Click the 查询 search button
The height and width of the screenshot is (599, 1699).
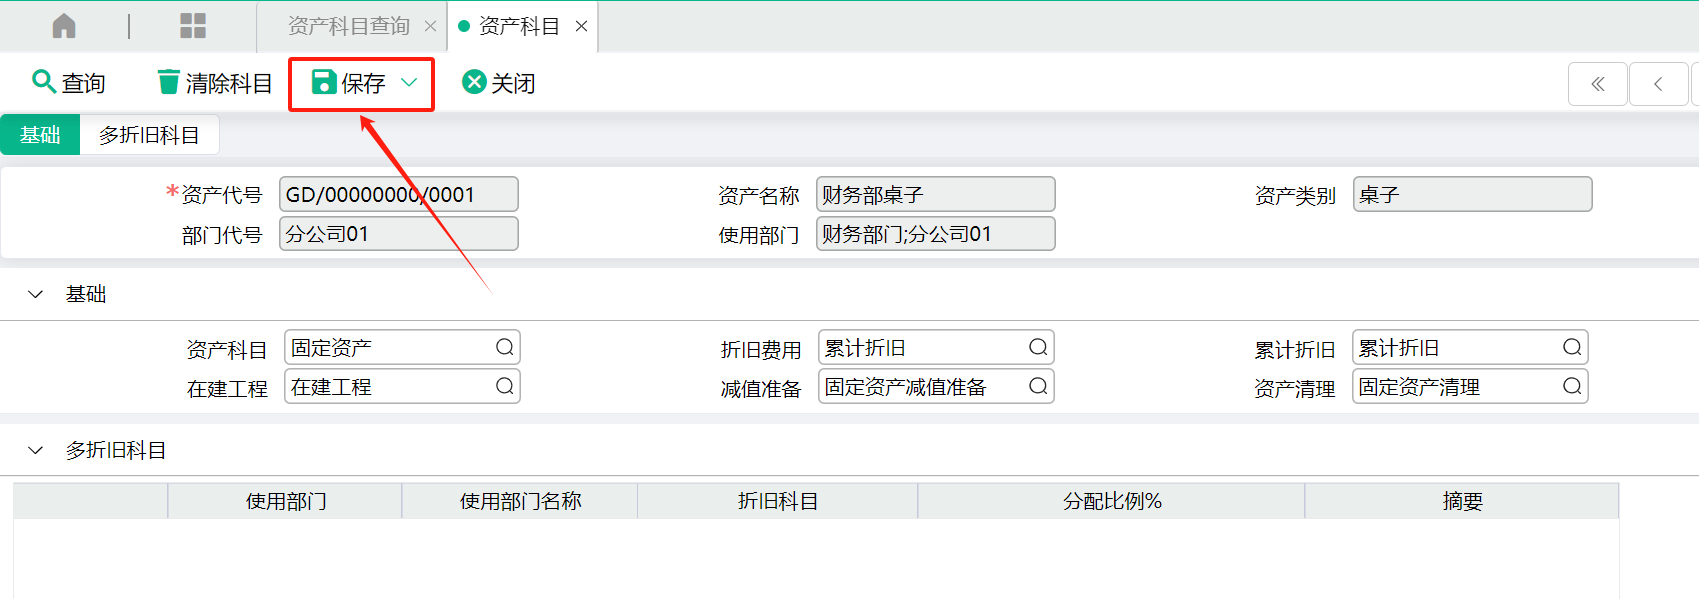[69, 83]
